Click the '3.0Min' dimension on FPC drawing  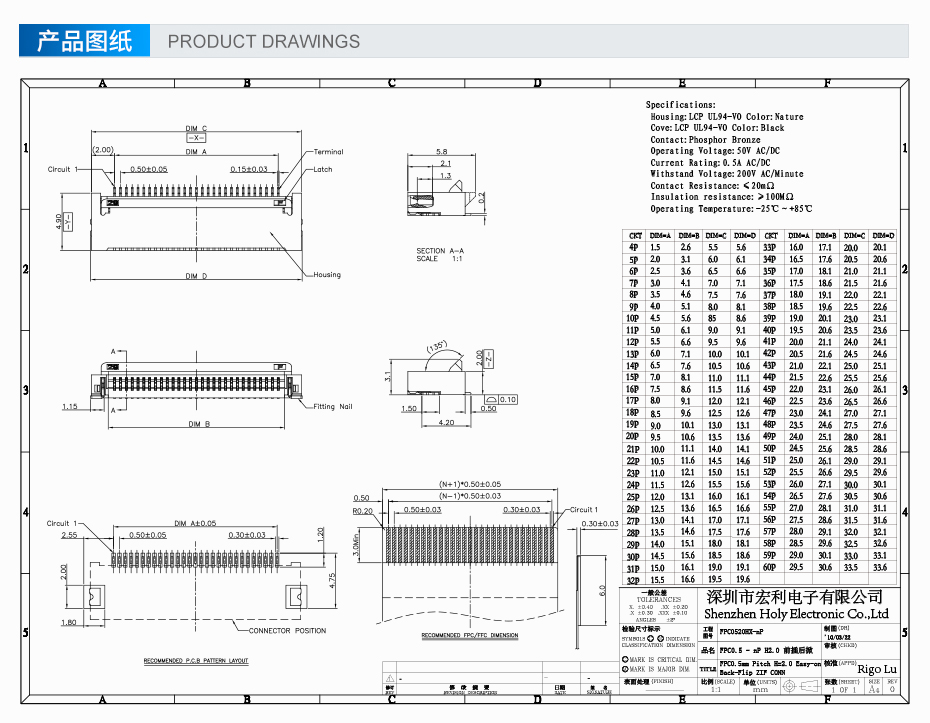356,545
